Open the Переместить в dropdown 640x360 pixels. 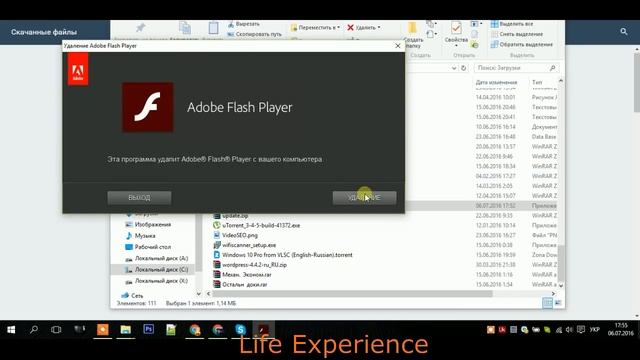(x=315, y=27)
